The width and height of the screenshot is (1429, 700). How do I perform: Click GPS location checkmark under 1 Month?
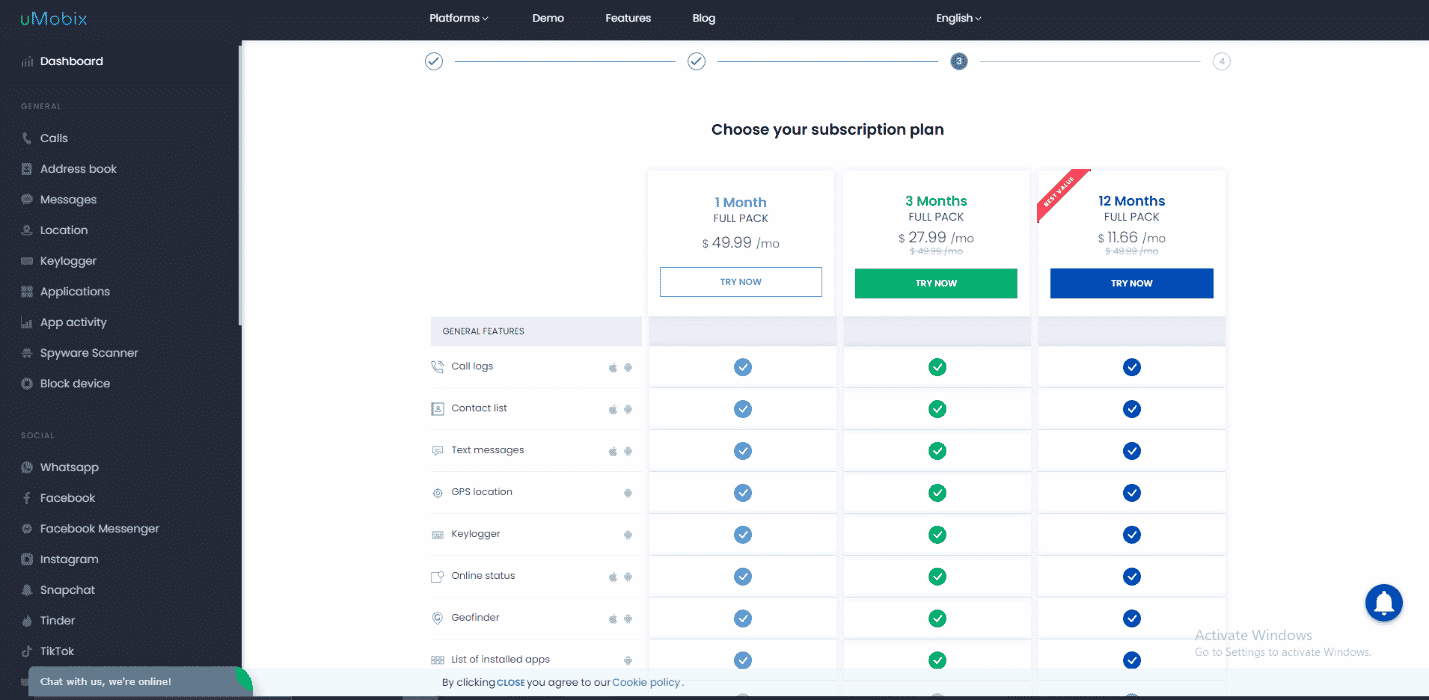pos(743,493)
